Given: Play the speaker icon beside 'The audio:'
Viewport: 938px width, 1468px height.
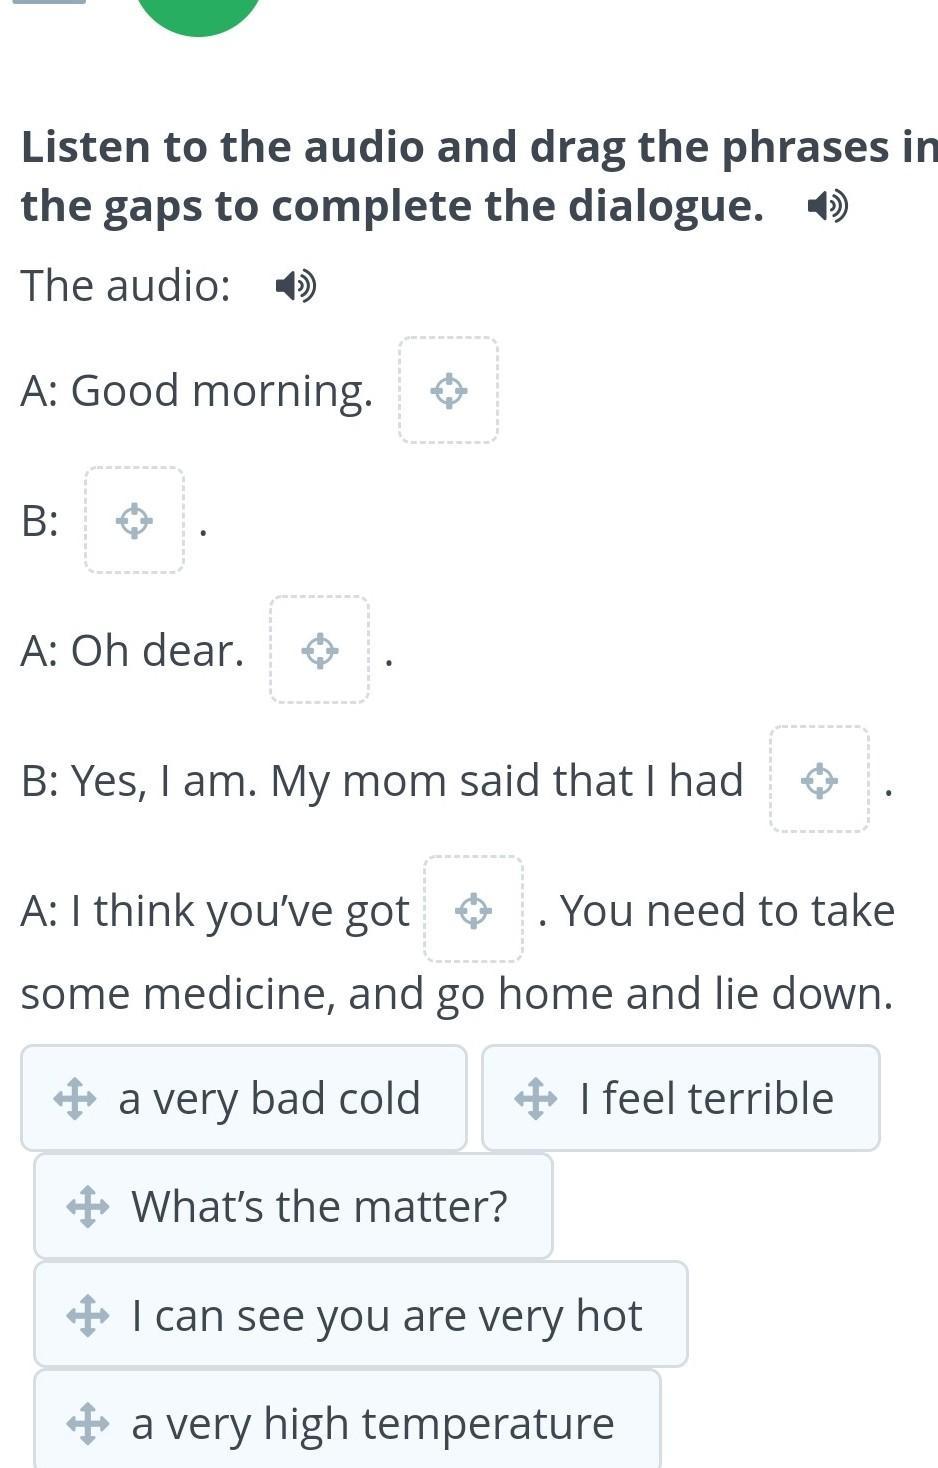Looking at the screenshot, I should pyautogui.click(x=295, y=287).
